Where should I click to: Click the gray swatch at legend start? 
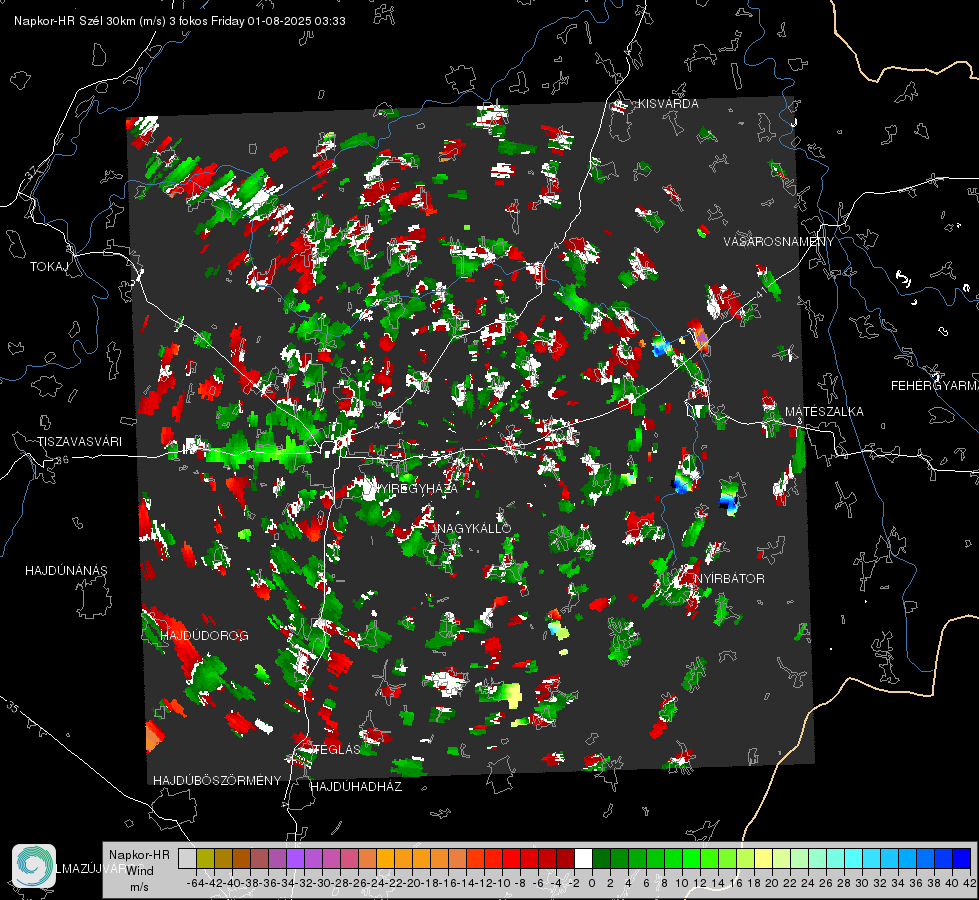187,859
